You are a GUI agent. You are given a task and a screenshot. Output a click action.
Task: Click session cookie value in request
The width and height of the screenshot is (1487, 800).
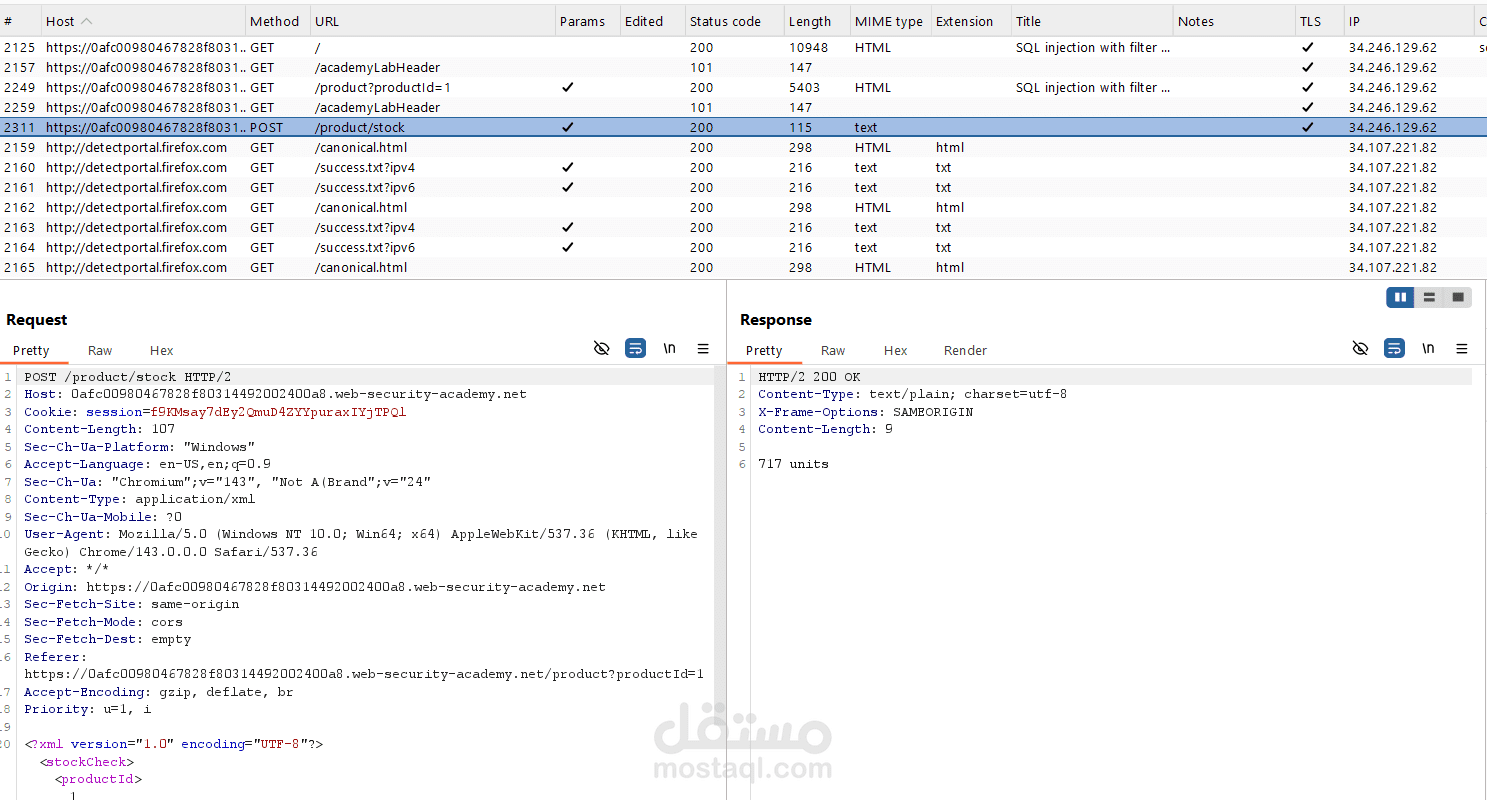(278, 412)
